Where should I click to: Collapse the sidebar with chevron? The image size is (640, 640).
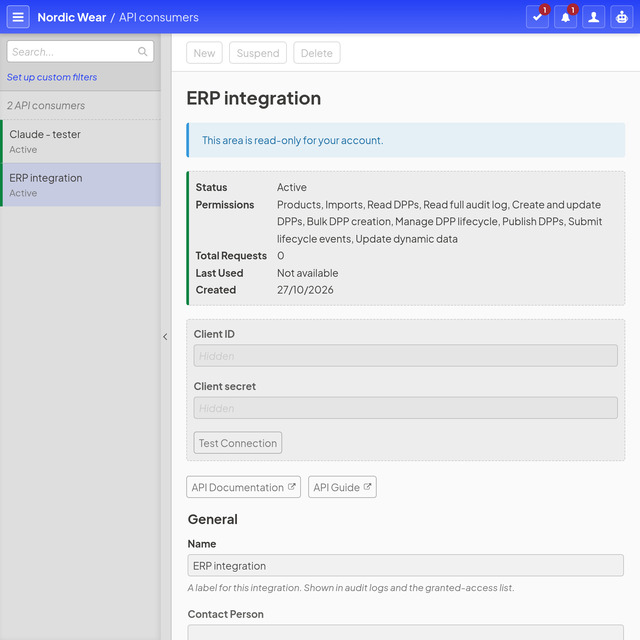[165, 337]
